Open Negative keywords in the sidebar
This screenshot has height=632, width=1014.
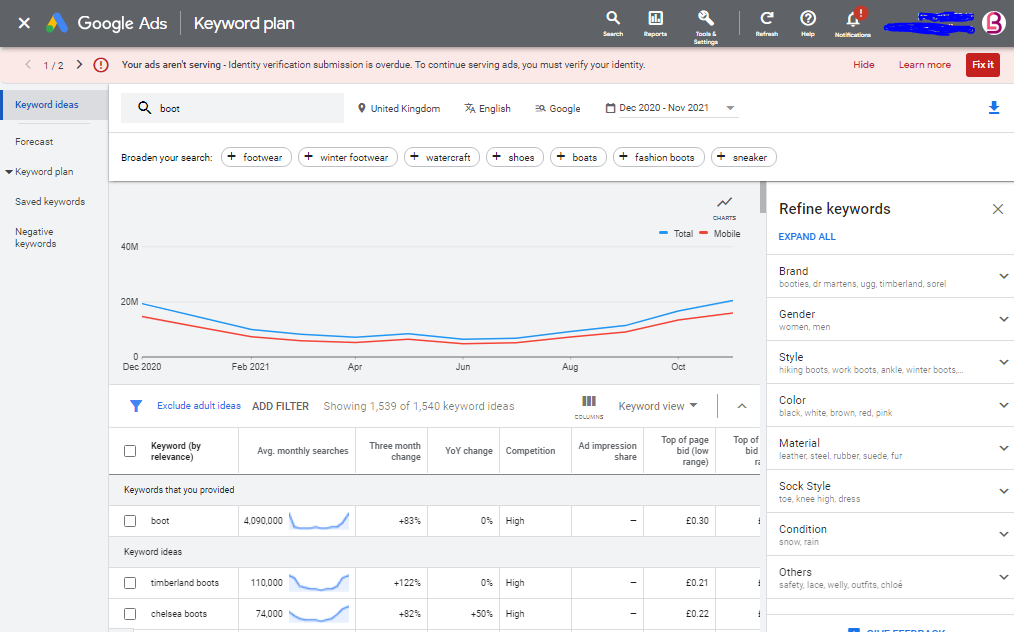pos(36,237)
